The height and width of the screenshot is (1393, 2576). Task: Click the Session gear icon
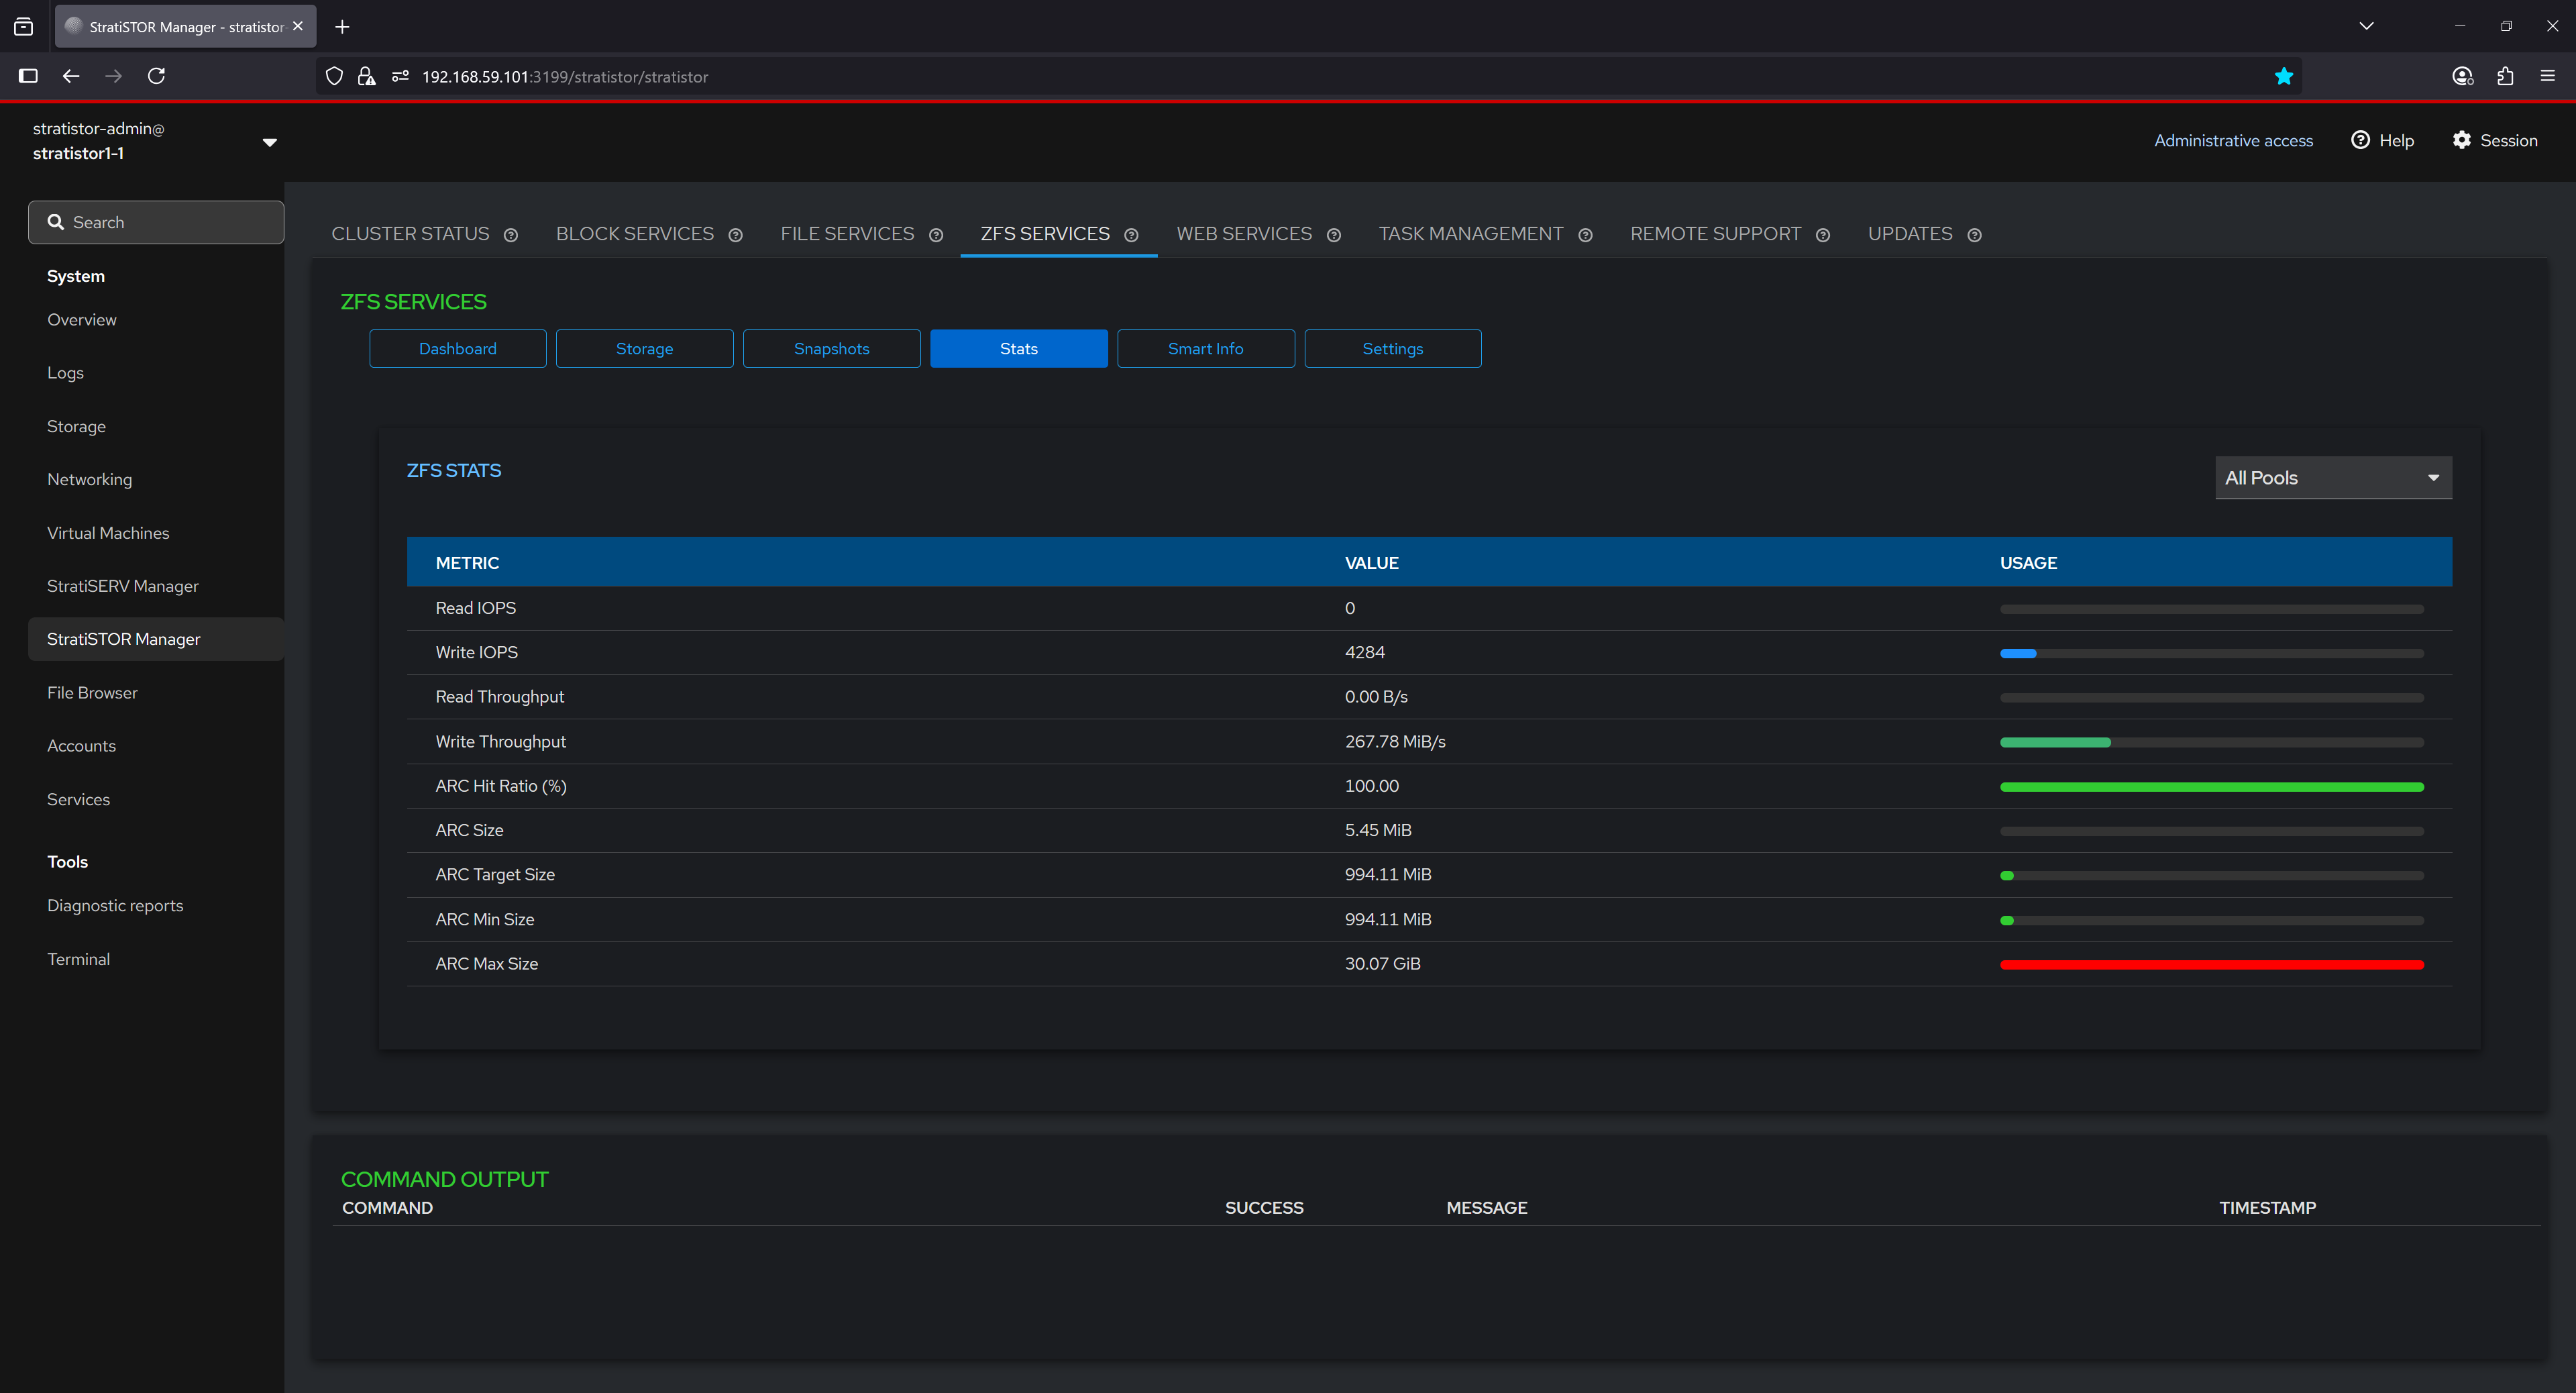click(x=2461, y=140)
